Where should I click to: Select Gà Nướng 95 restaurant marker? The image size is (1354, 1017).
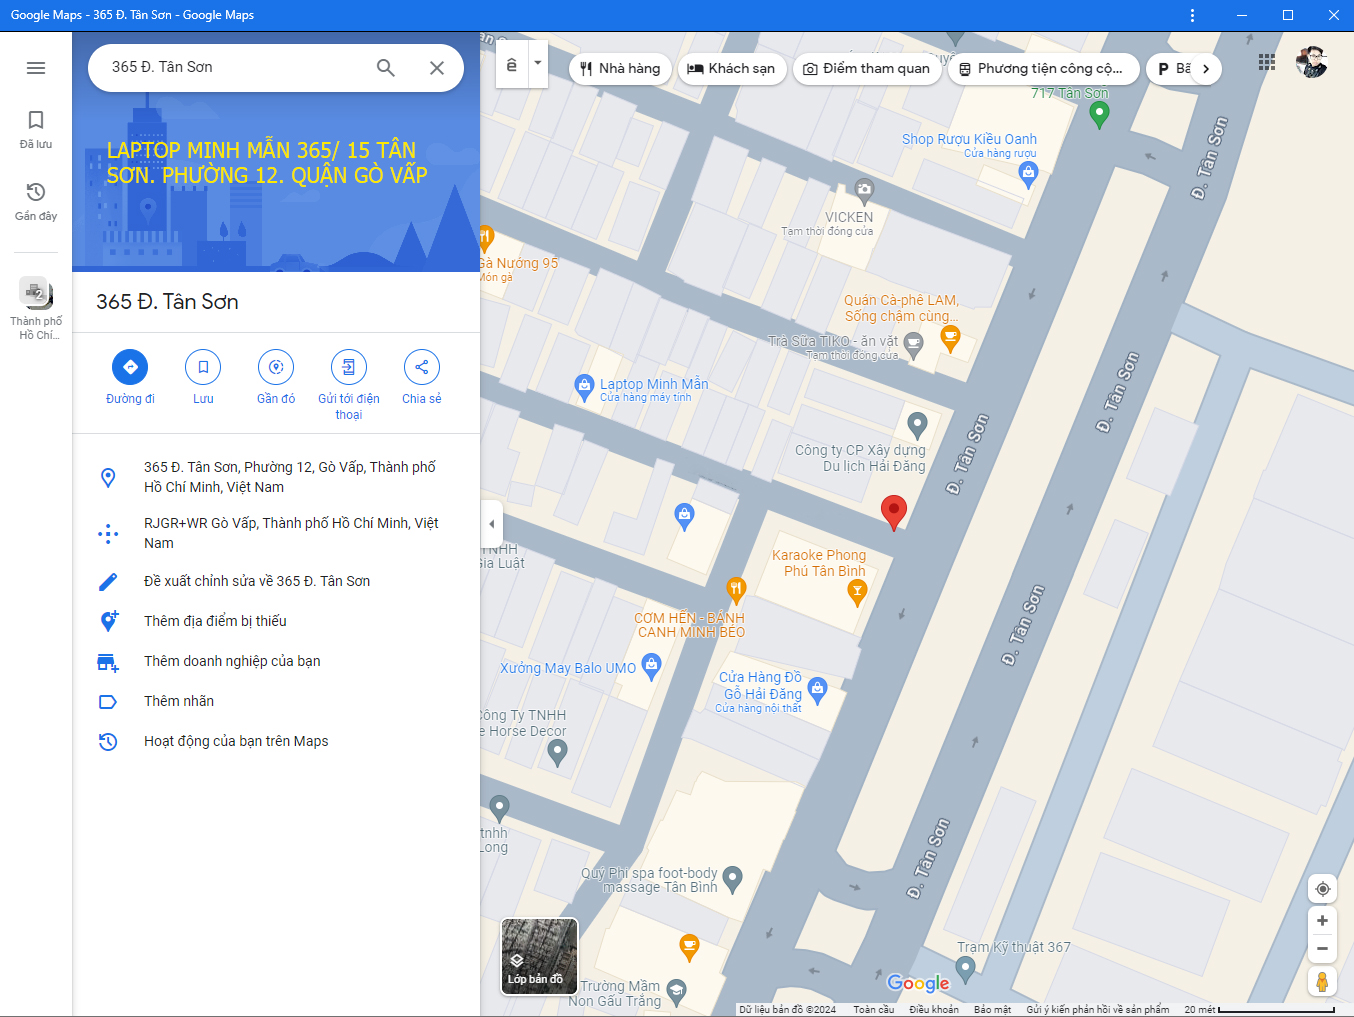click(486, 239)
